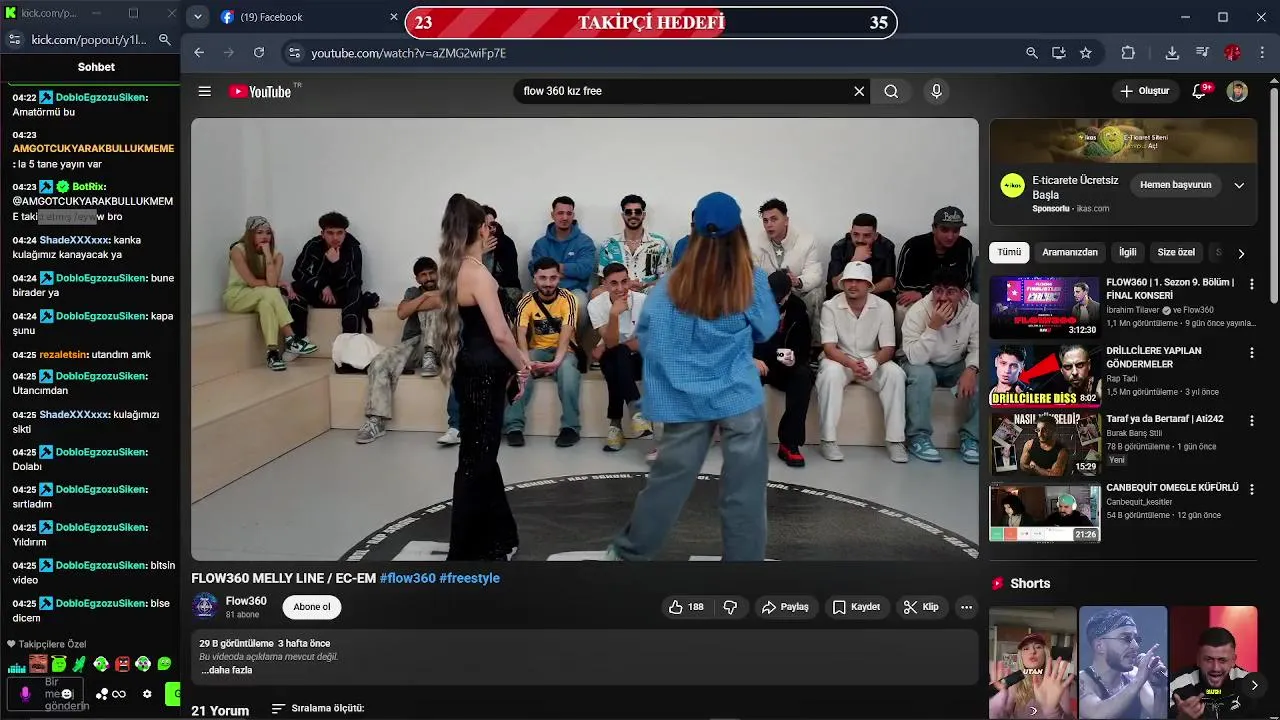This screenshot has height=720, width=1280.
Task: Open Chrome extensions puzzle icon
Action: click(1128, 53)
